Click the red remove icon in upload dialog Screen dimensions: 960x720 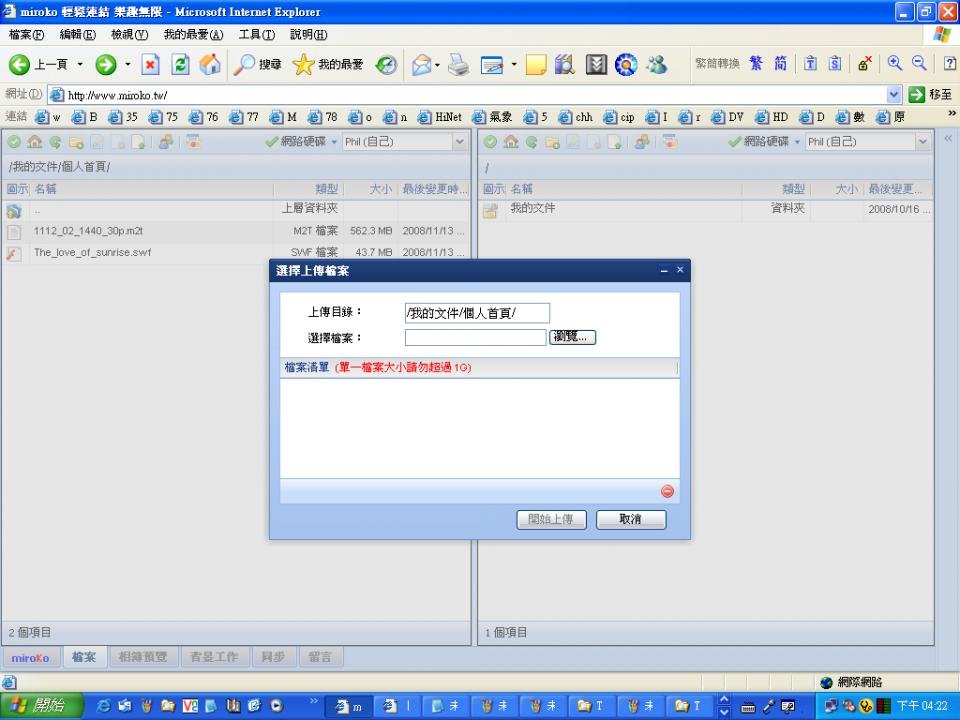pos(667,491)
